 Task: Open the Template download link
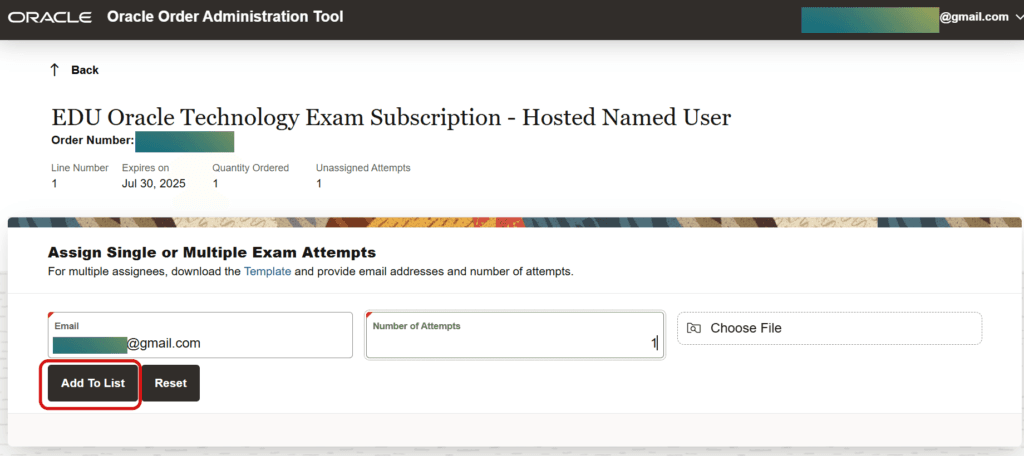(267, 271)
